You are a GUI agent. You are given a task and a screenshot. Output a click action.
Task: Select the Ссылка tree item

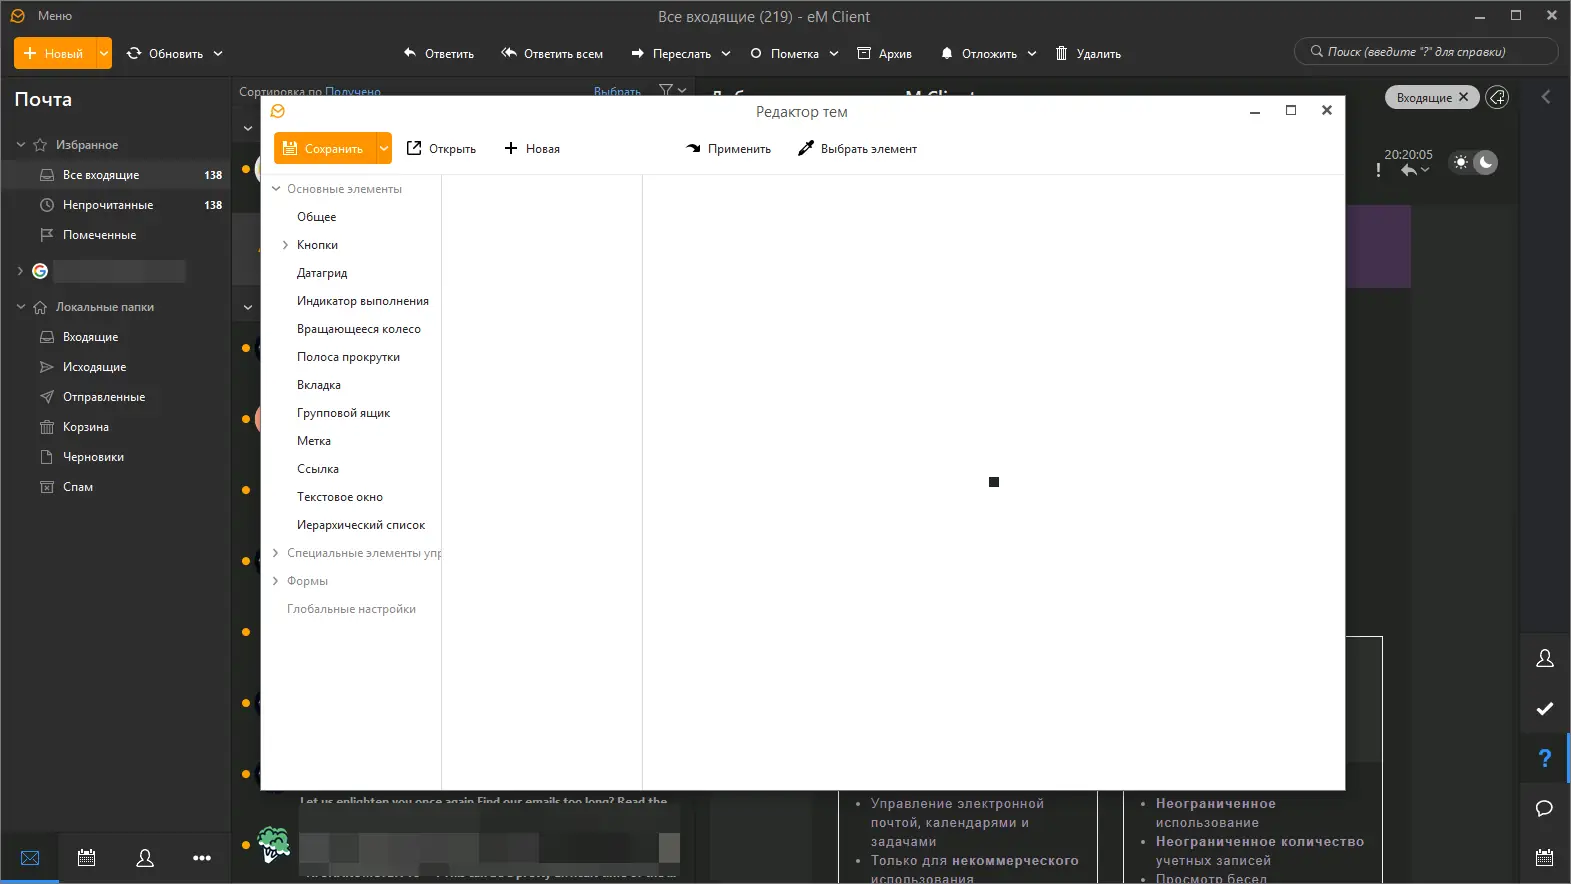318,469
